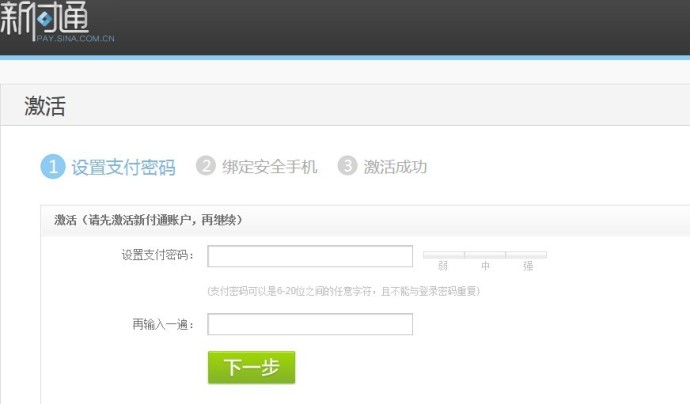Click the 激活 page heading

coord(45,106)
